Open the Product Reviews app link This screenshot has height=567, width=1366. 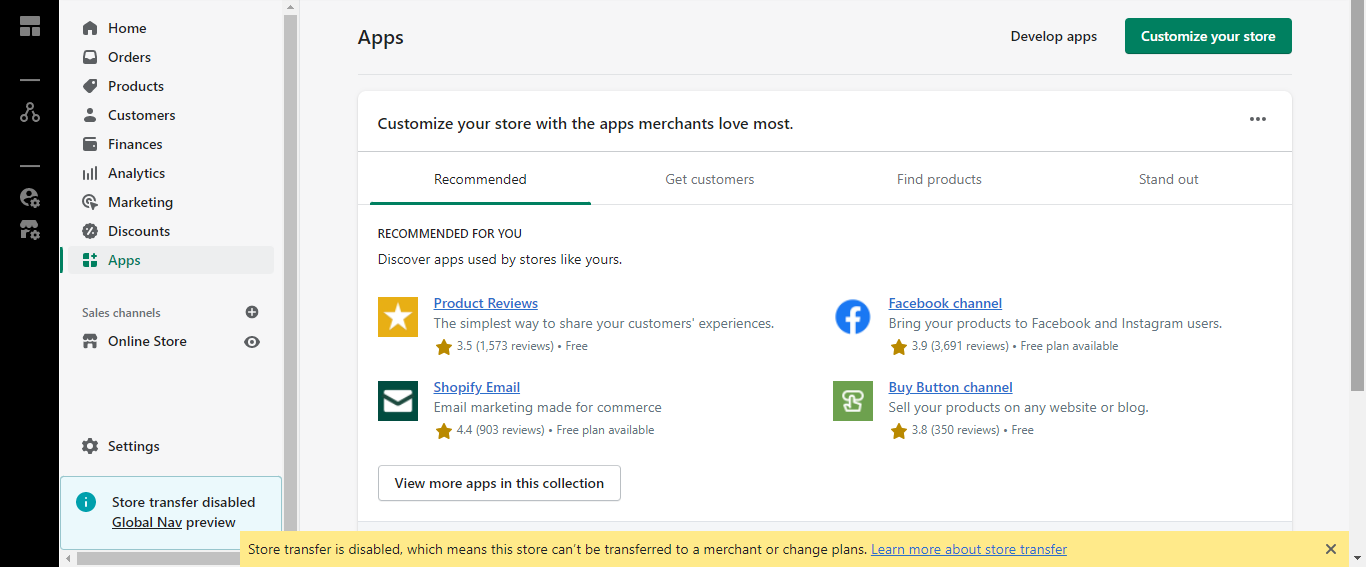[486, 303]
